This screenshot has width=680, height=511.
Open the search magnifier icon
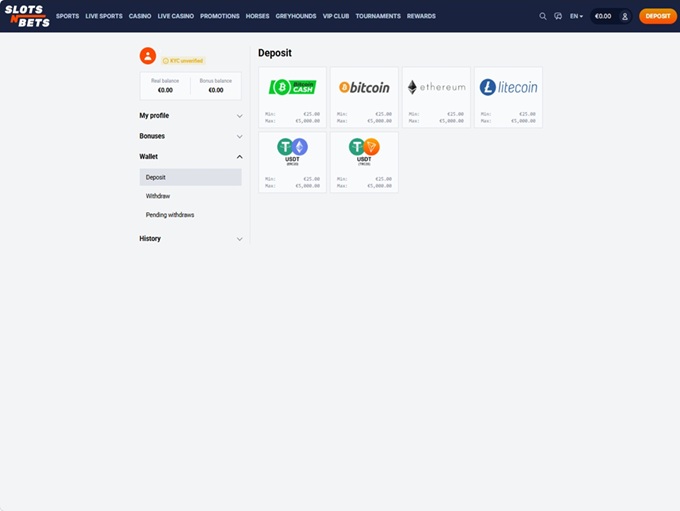point(543,16)
